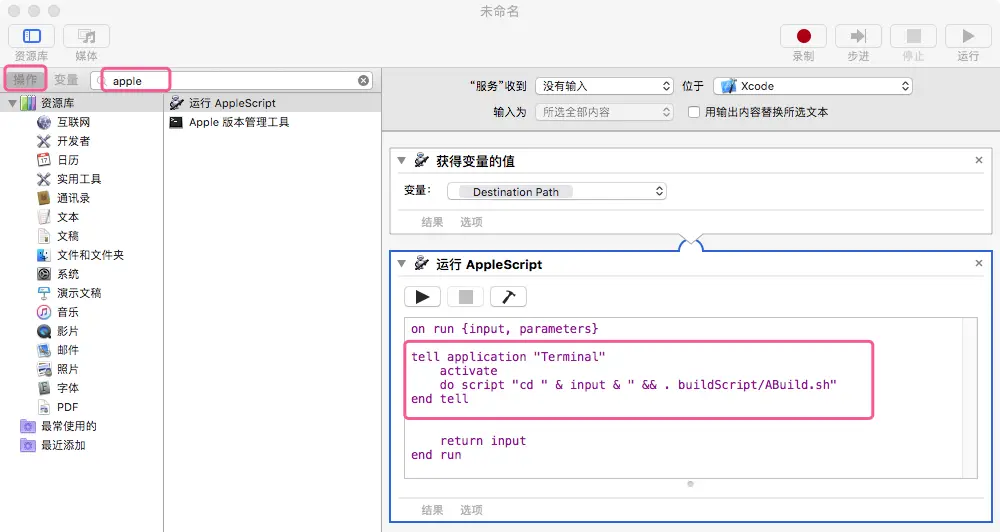Show 结果 of 获得变量的值 action
1000x532 pixels.
432,222
